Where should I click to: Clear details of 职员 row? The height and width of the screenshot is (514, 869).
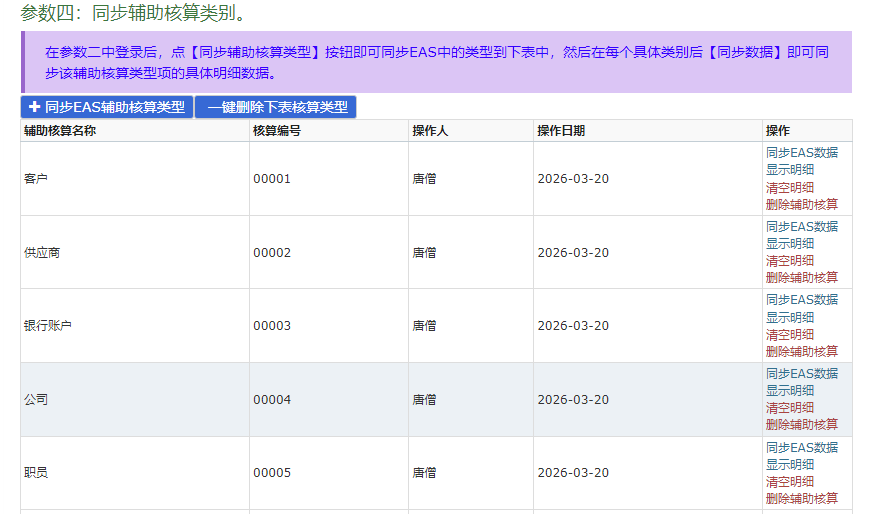789,482
